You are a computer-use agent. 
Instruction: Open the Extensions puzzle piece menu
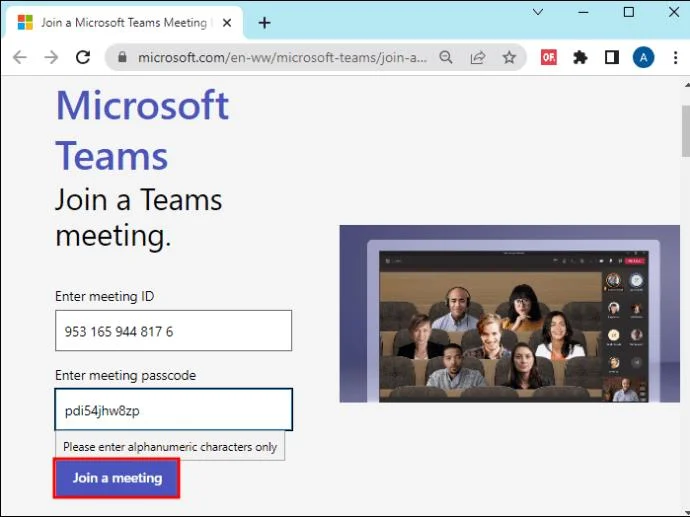click(x=580, y=57)
